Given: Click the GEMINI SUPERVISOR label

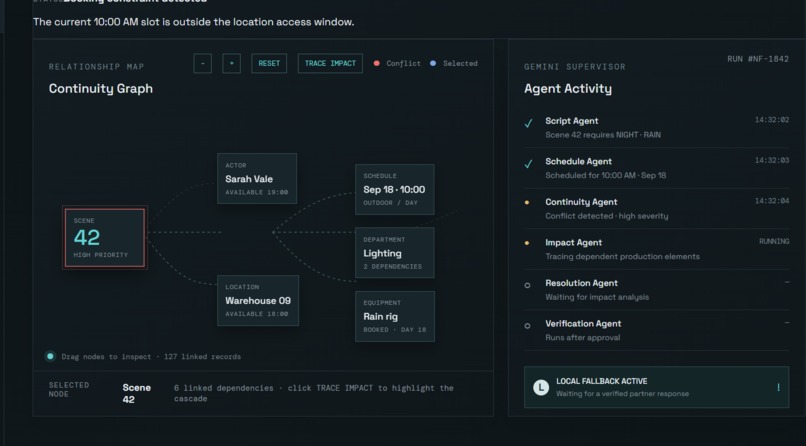Looking at the screenshot, I should (575, 67).
